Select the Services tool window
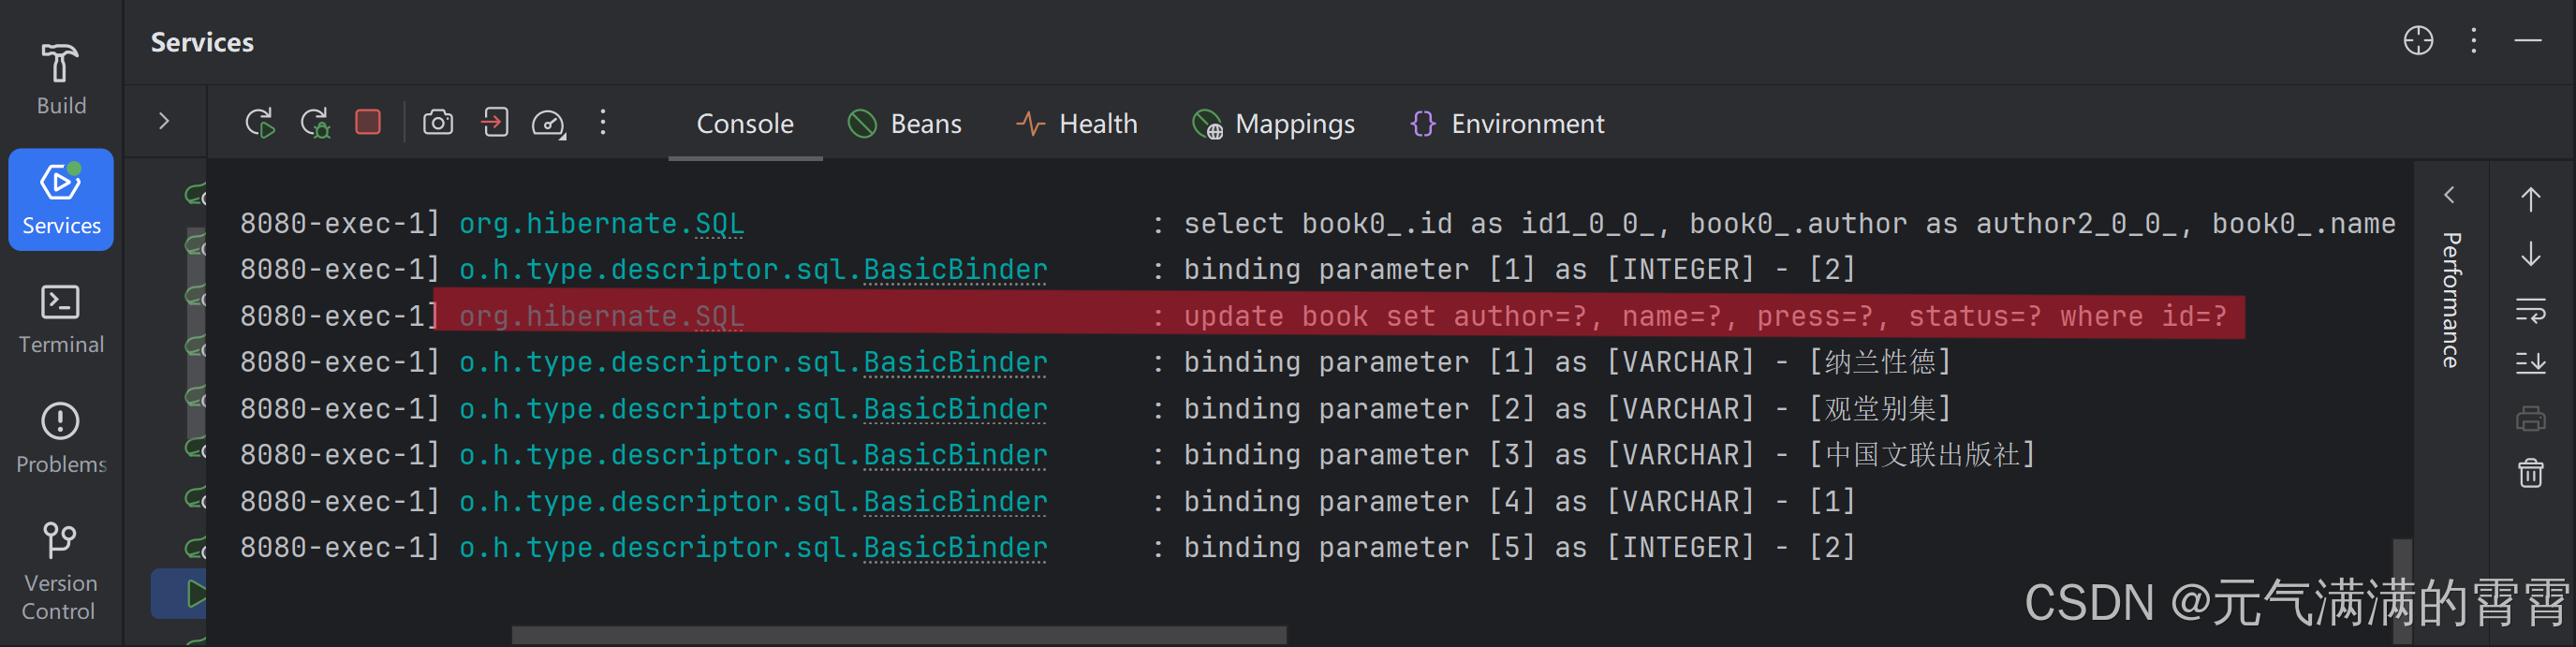This screenshot has width=2576, height=647. click(60, 200)
